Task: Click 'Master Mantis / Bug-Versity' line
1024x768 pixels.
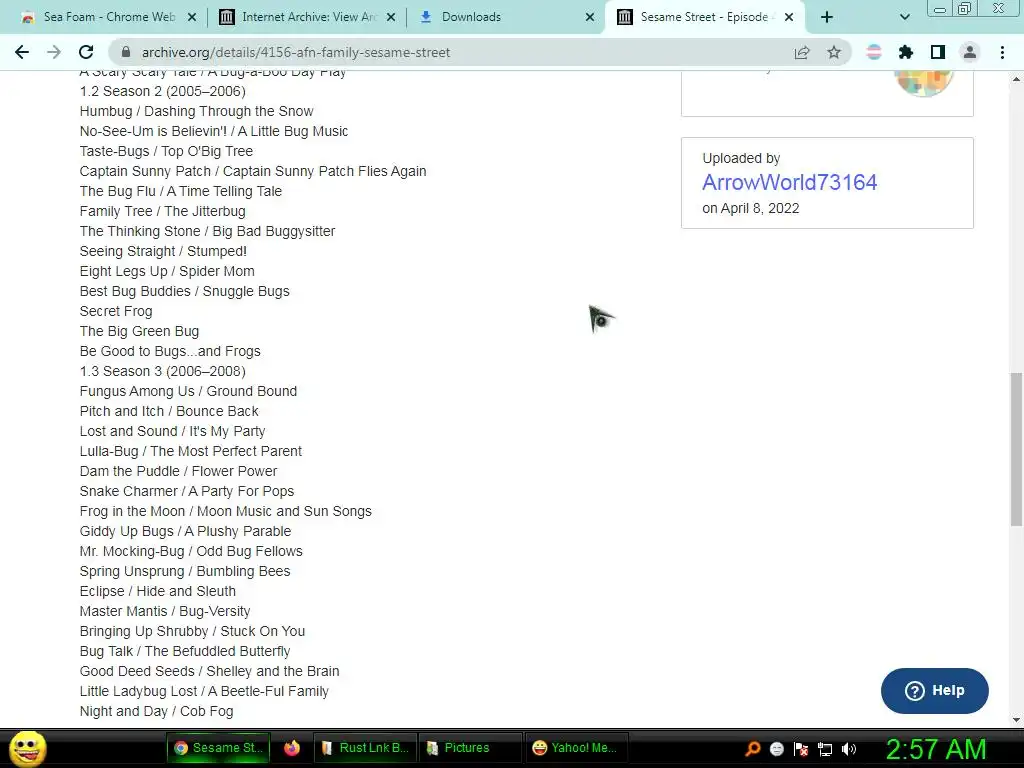Action: point(165,611)
